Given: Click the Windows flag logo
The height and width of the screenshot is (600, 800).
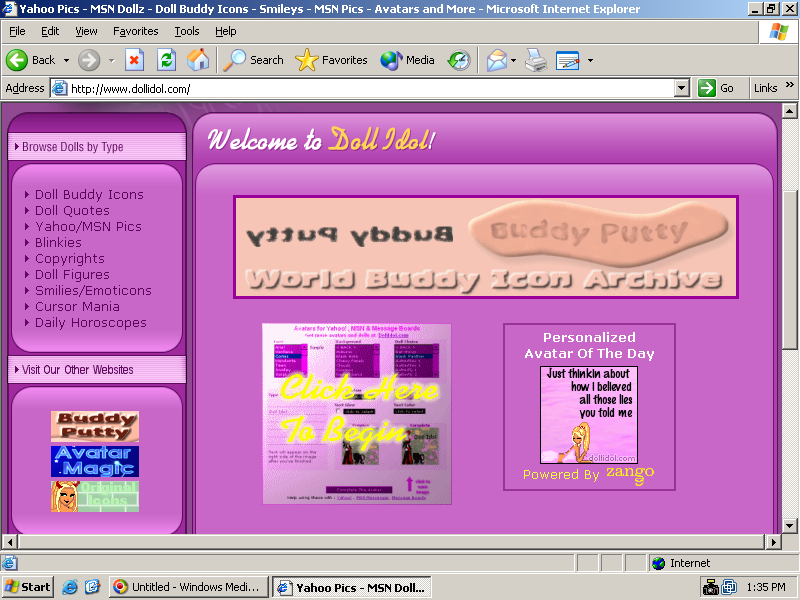Looking at the screenshot, I should tap(779, 32).
